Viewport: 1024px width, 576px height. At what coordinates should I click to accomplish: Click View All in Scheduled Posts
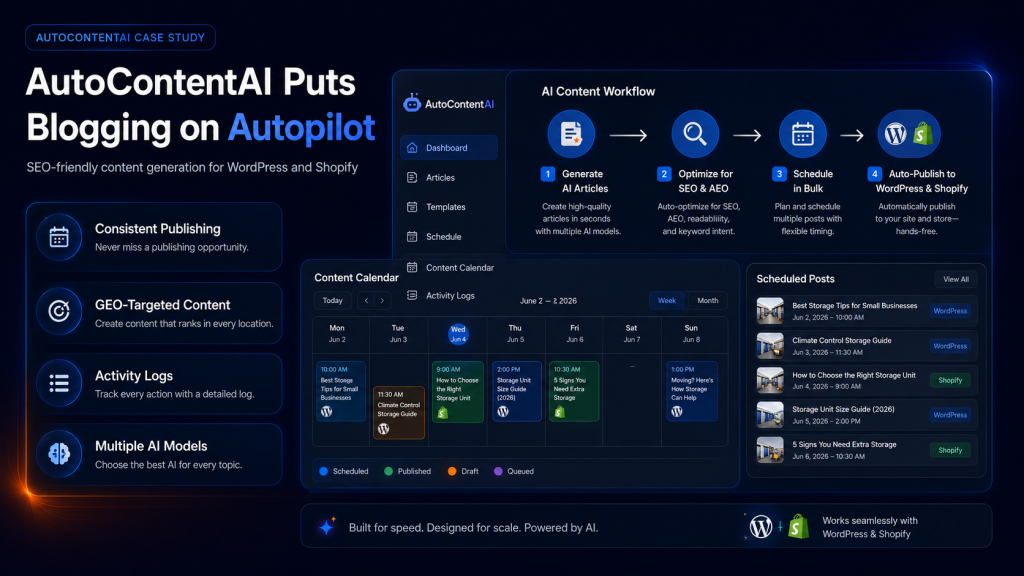955,280
